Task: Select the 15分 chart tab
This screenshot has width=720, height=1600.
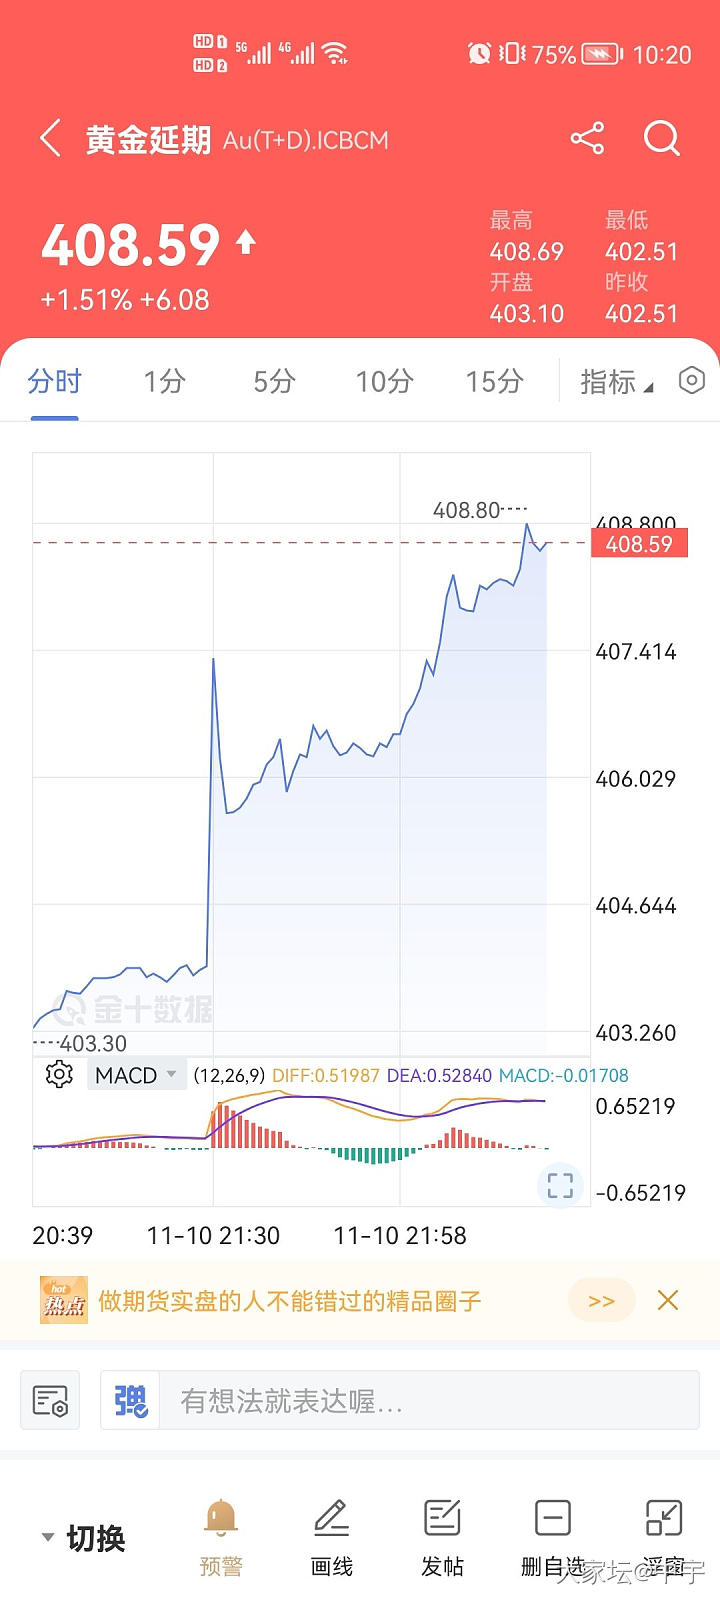Action: point(494,381)
